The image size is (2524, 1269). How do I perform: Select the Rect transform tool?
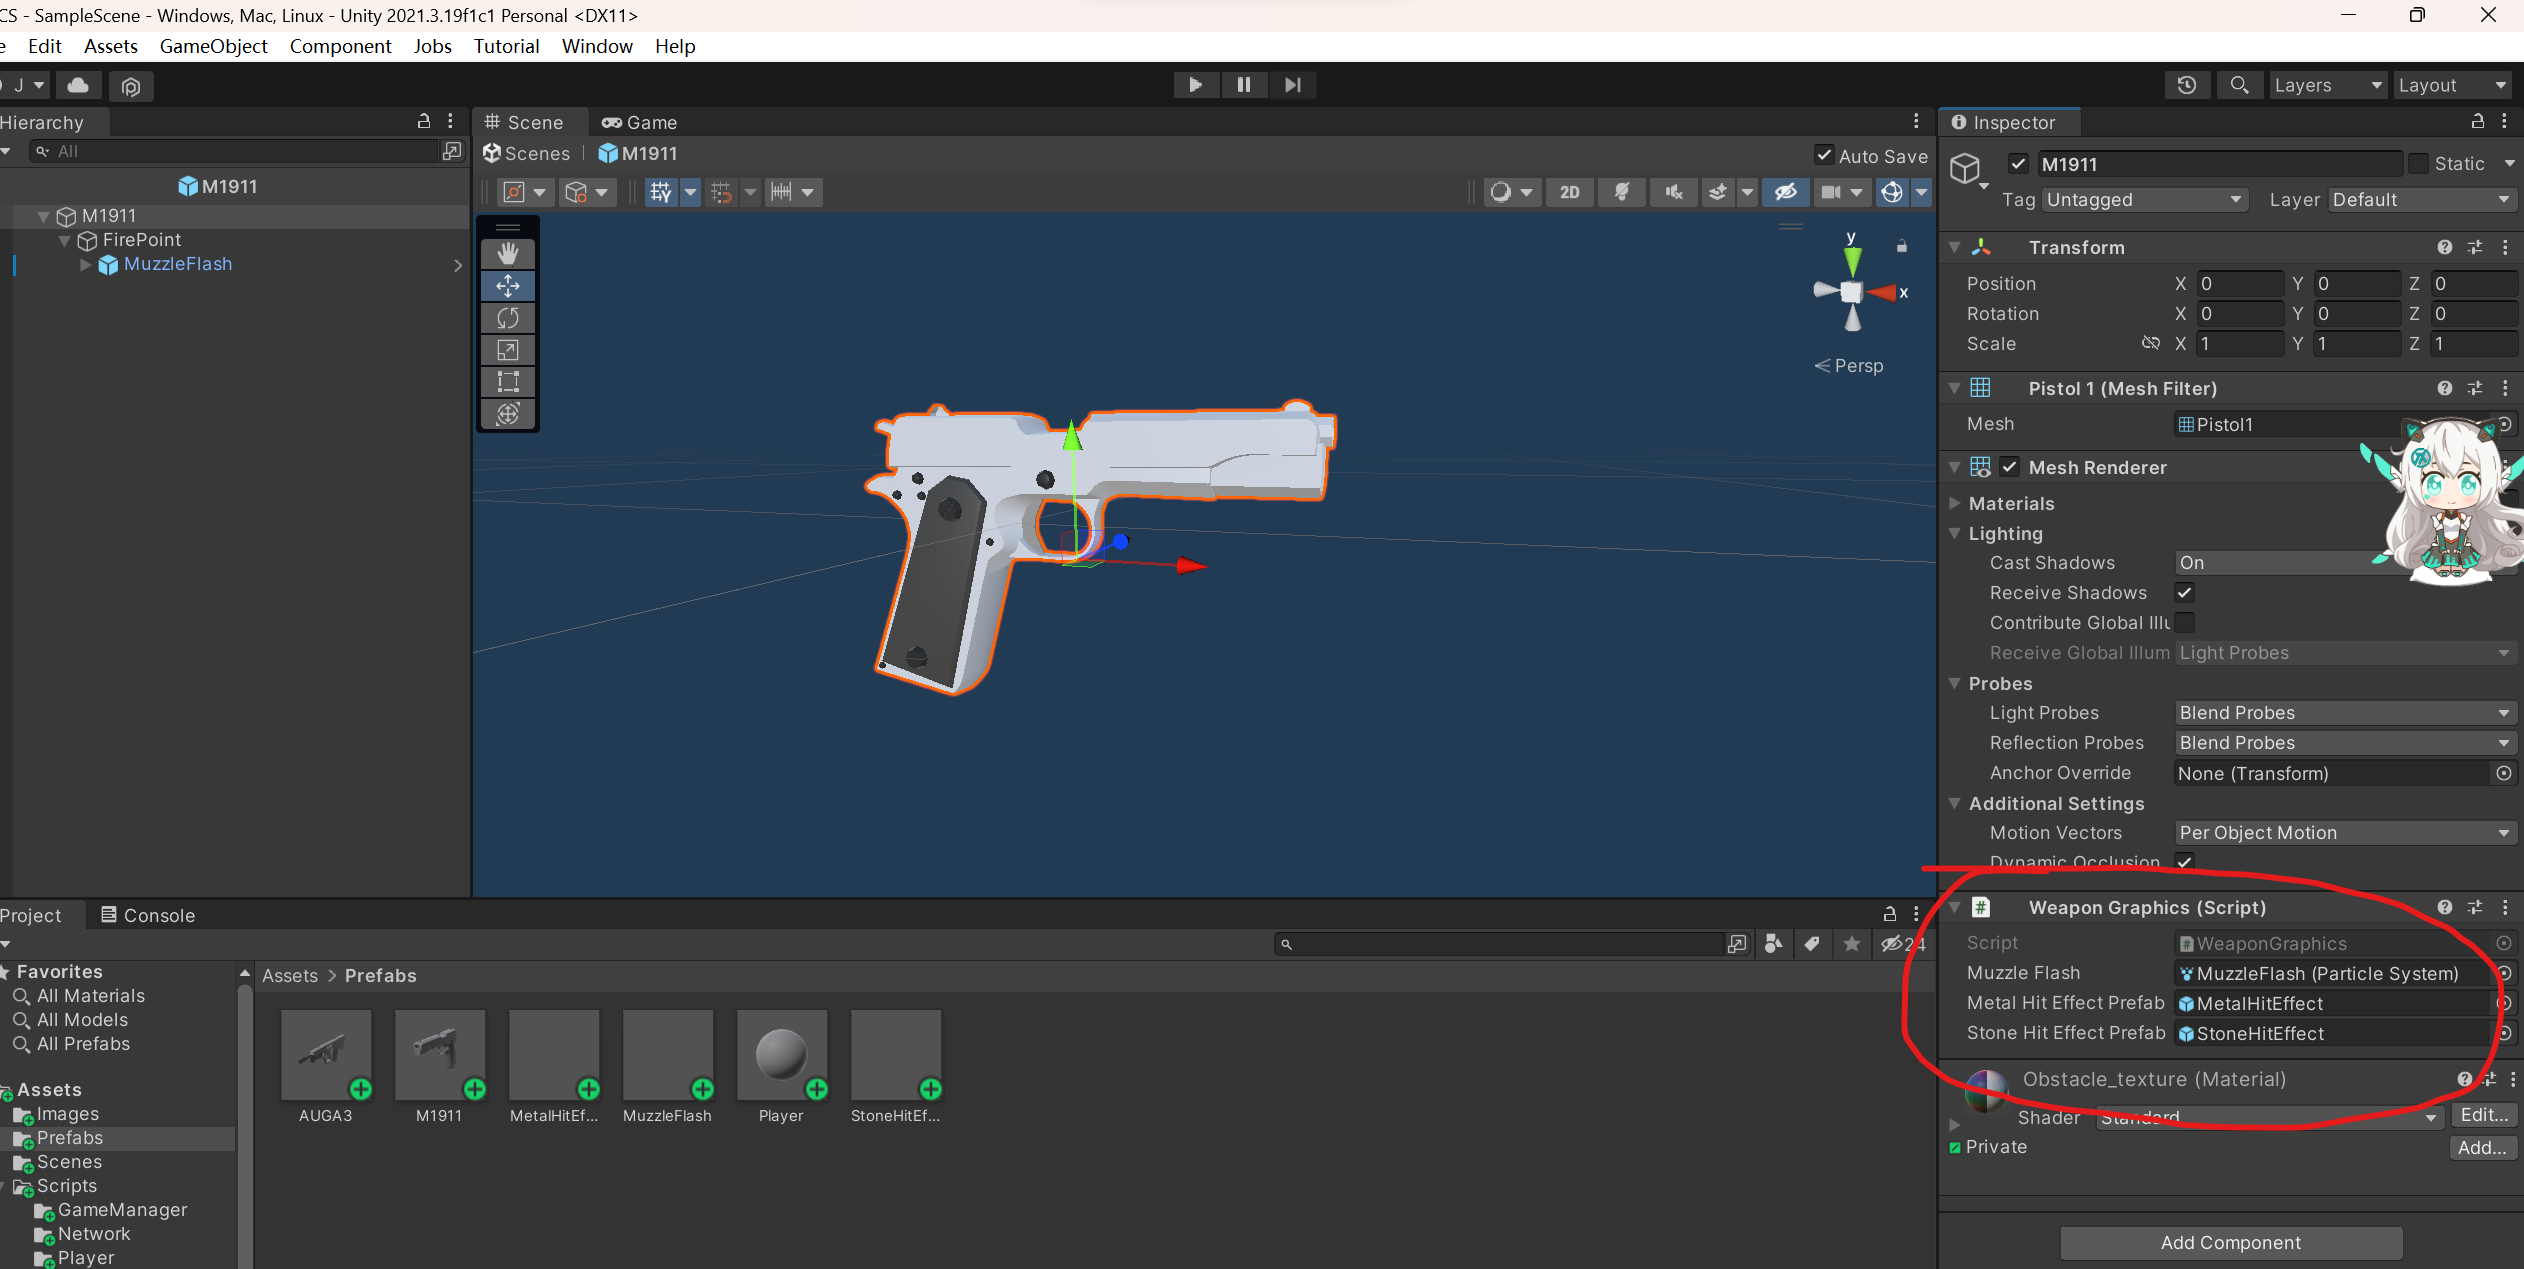508,382
